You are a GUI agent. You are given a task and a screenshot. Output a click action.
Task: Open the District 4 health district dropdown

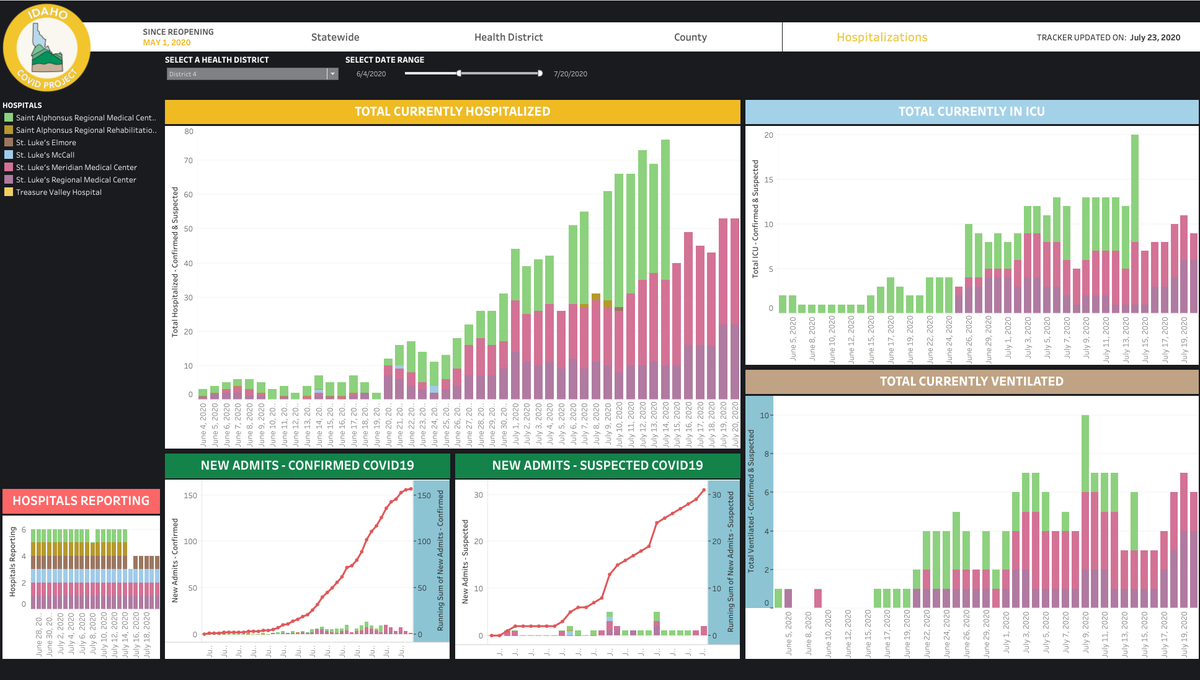(252, 74)
